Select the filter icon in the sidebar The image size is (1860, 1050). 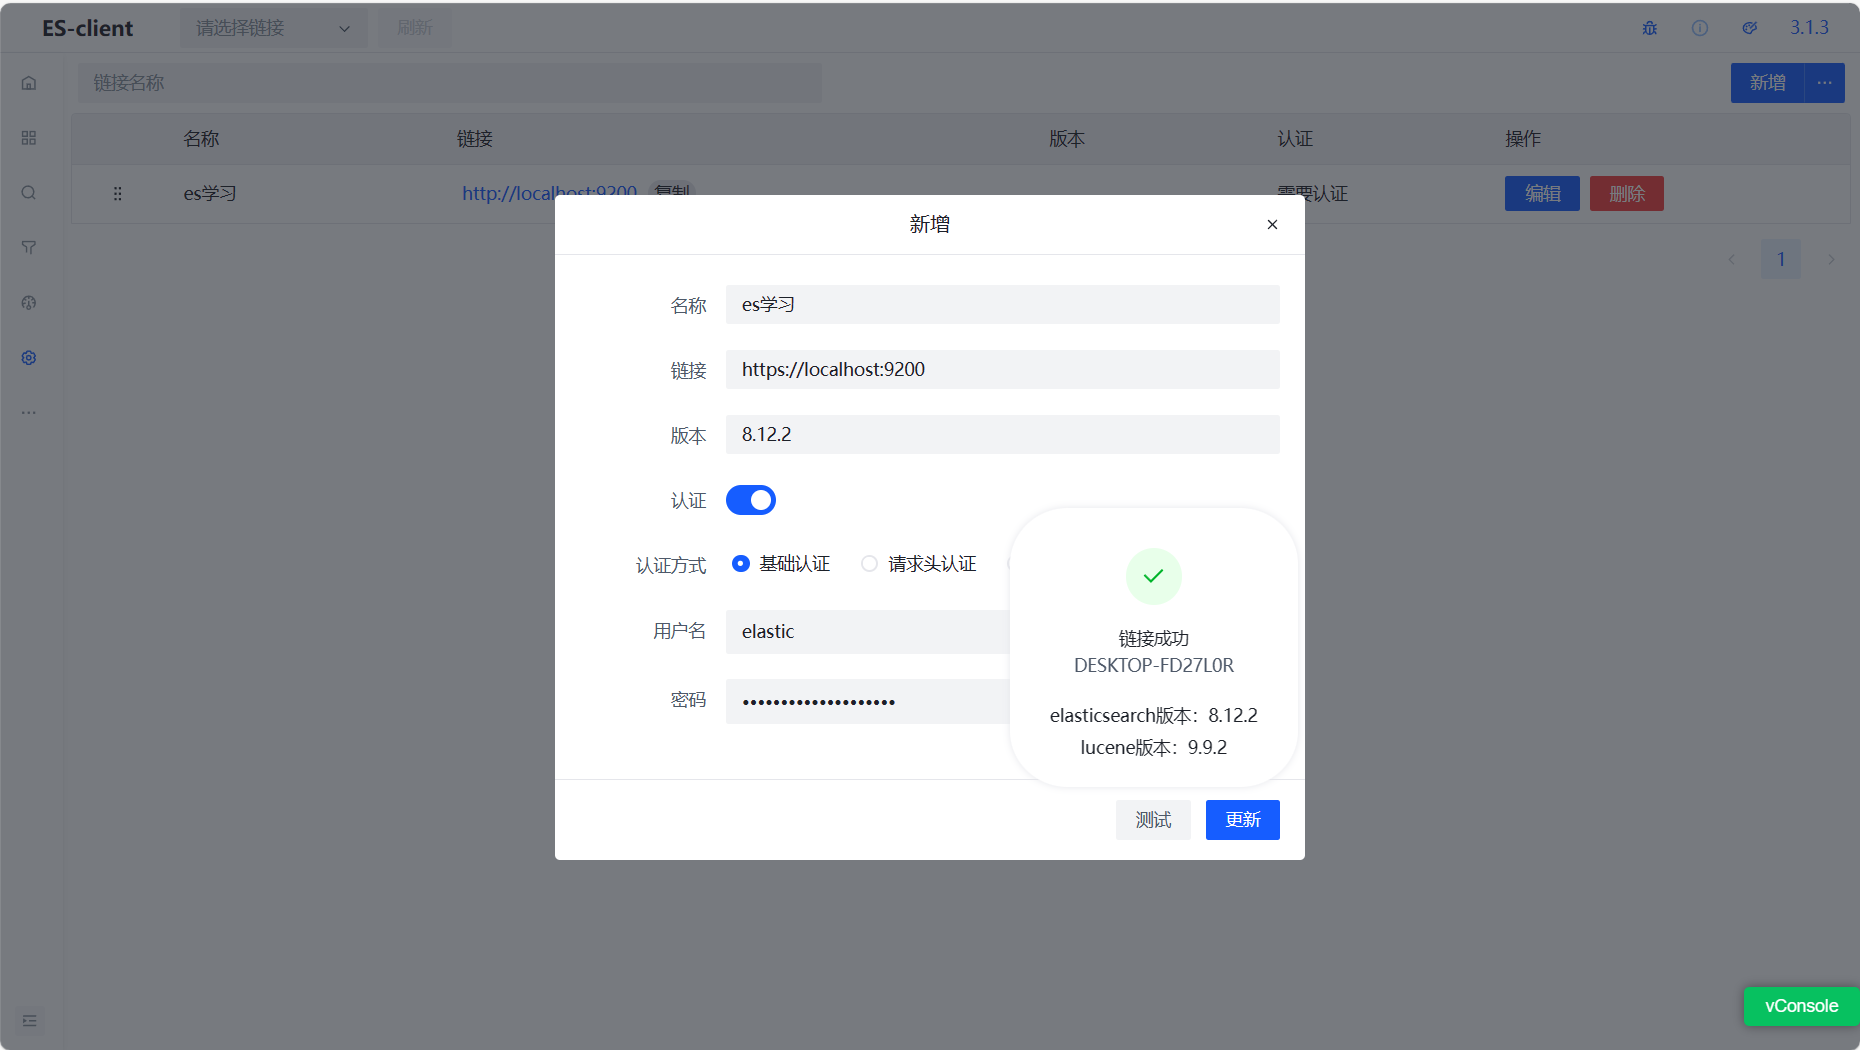(x=29, y=247)
